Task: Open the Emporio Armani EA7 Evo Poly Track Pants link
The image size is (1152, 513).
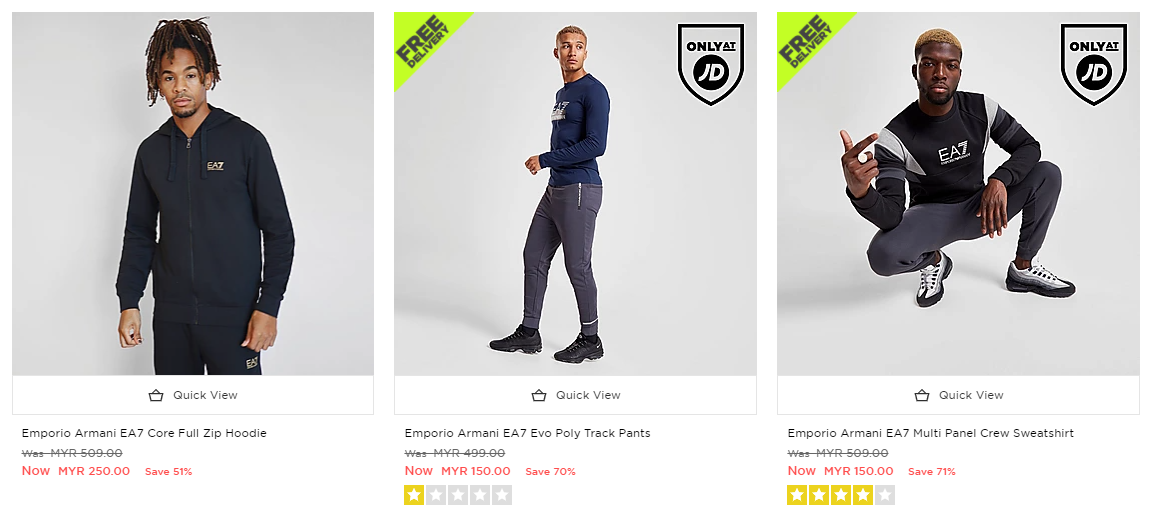Action: tap(527, 433)
